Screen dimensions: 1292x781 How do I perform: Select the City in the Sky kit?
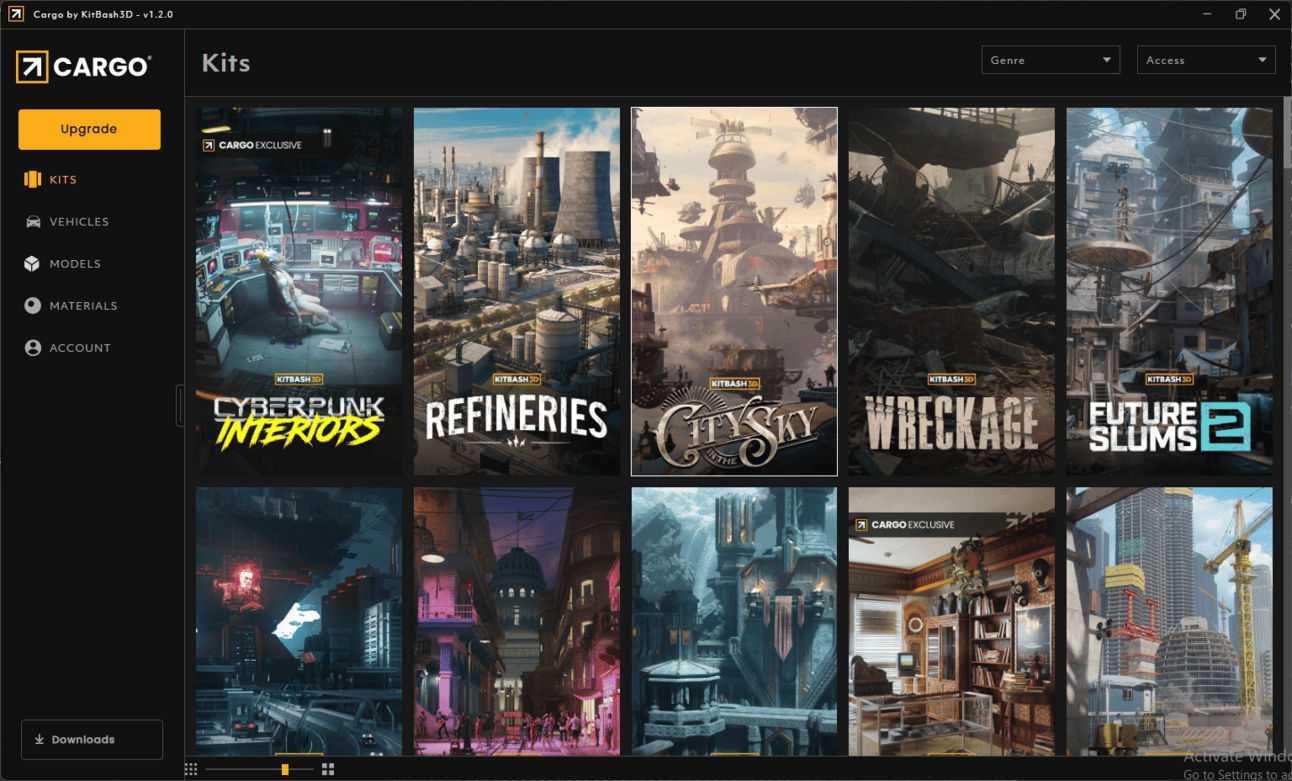click(734, 291)
